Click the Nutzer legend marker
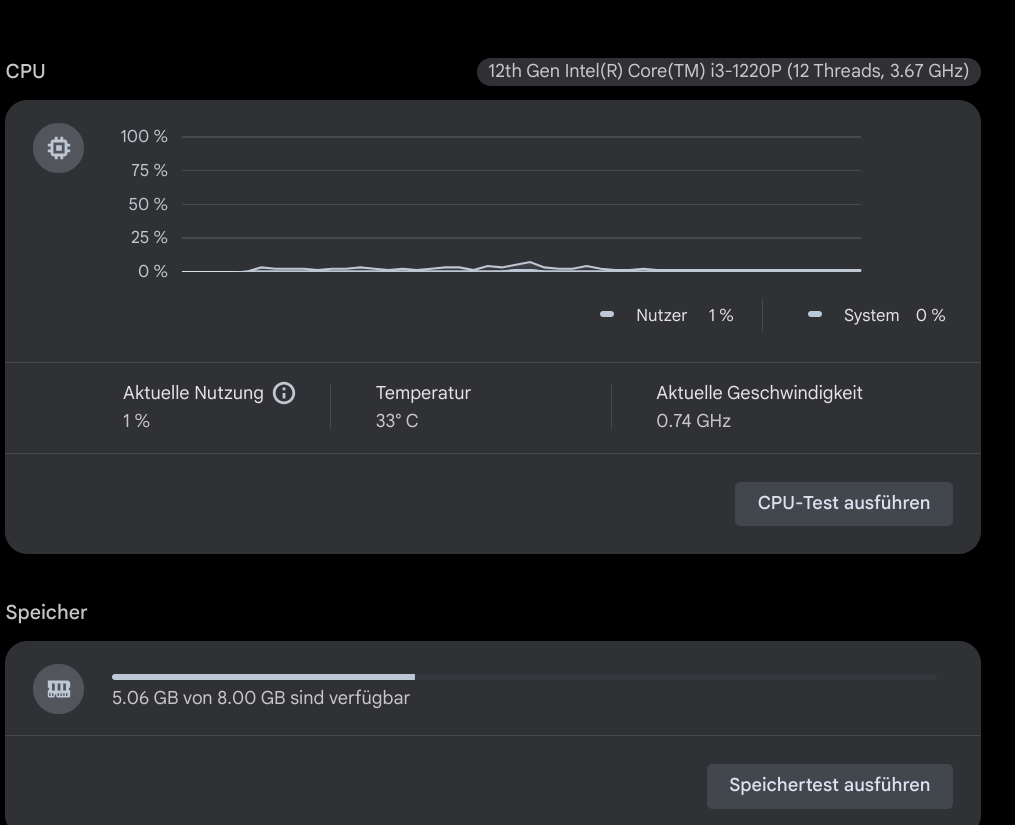 (x=607, y=315)
